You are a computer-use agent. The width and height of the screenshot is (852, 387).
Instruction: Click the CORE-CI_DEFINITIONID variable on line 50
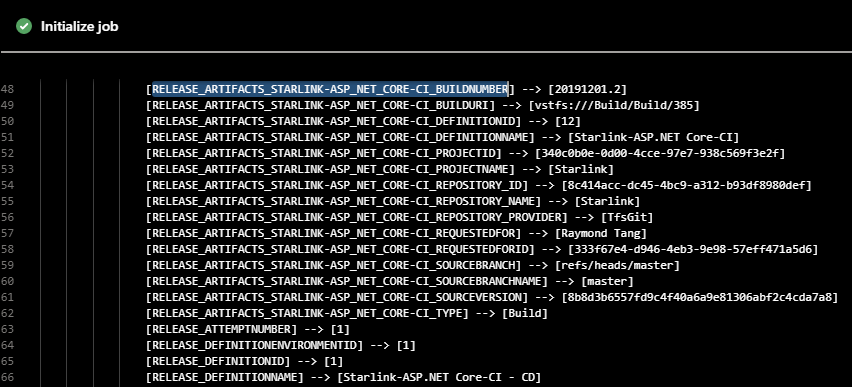pyautogui.click(x=333, y=121)
